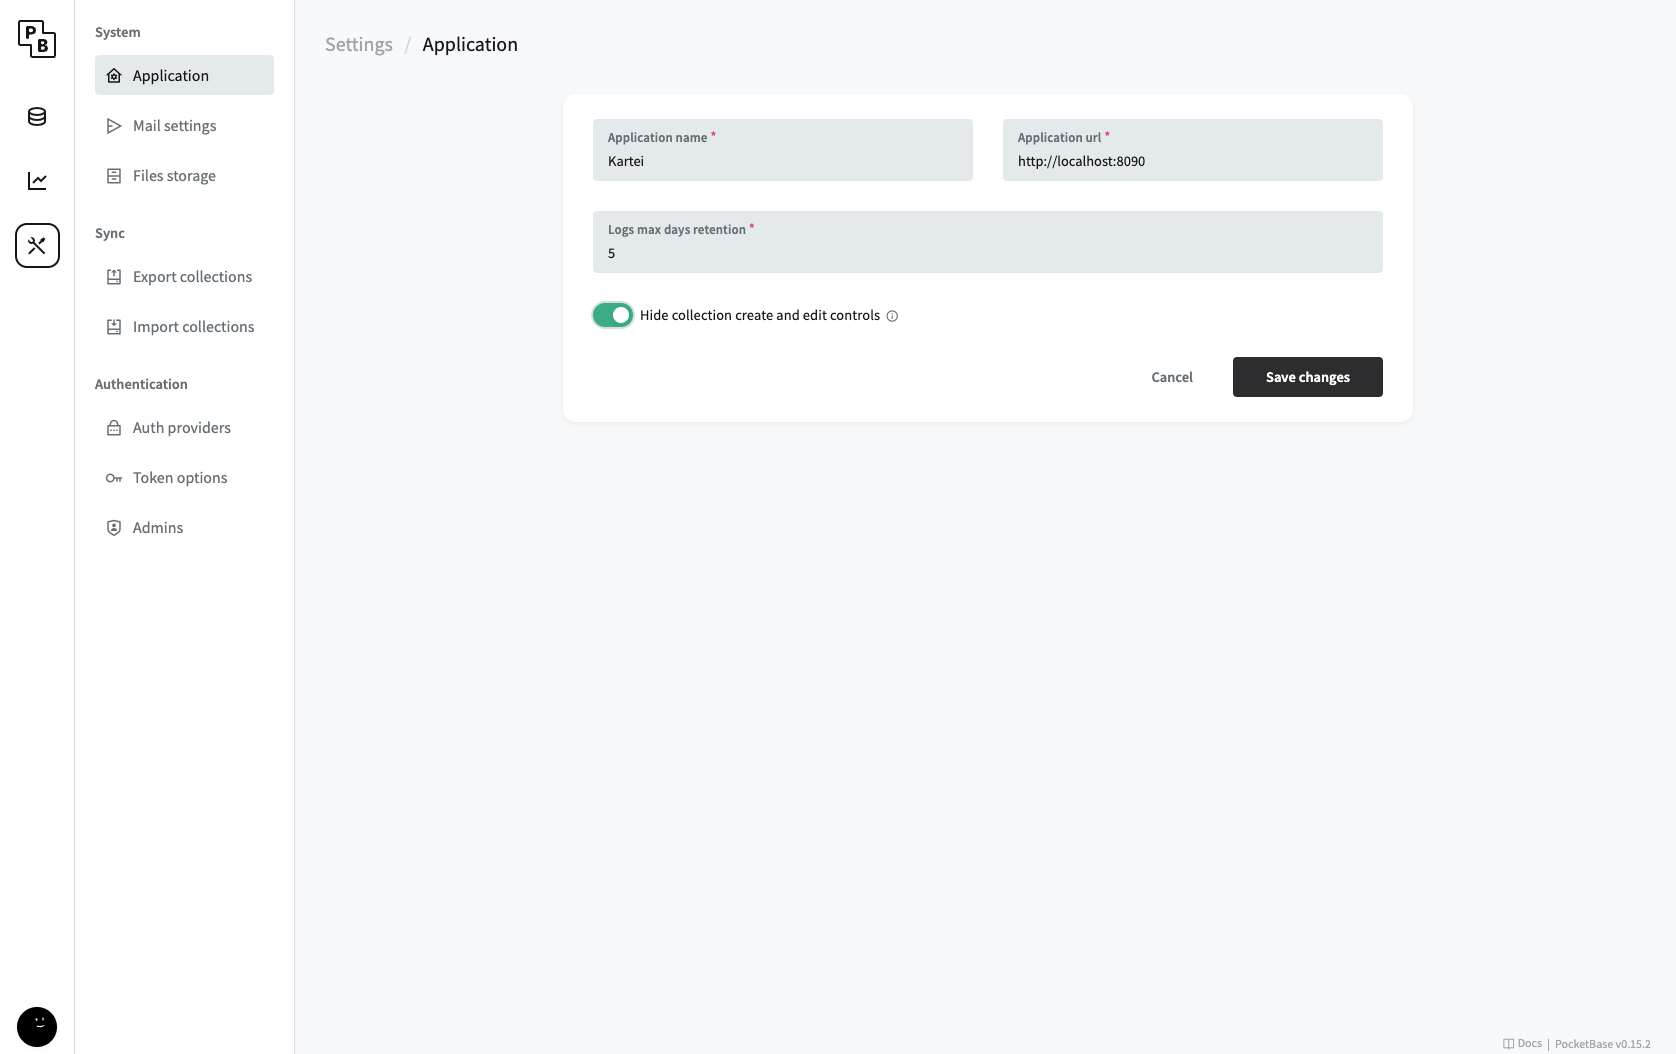The height and width of the screenshot is (1054, 1676).
Task: Click the Import collections icon
Action: tap(114, 327)
